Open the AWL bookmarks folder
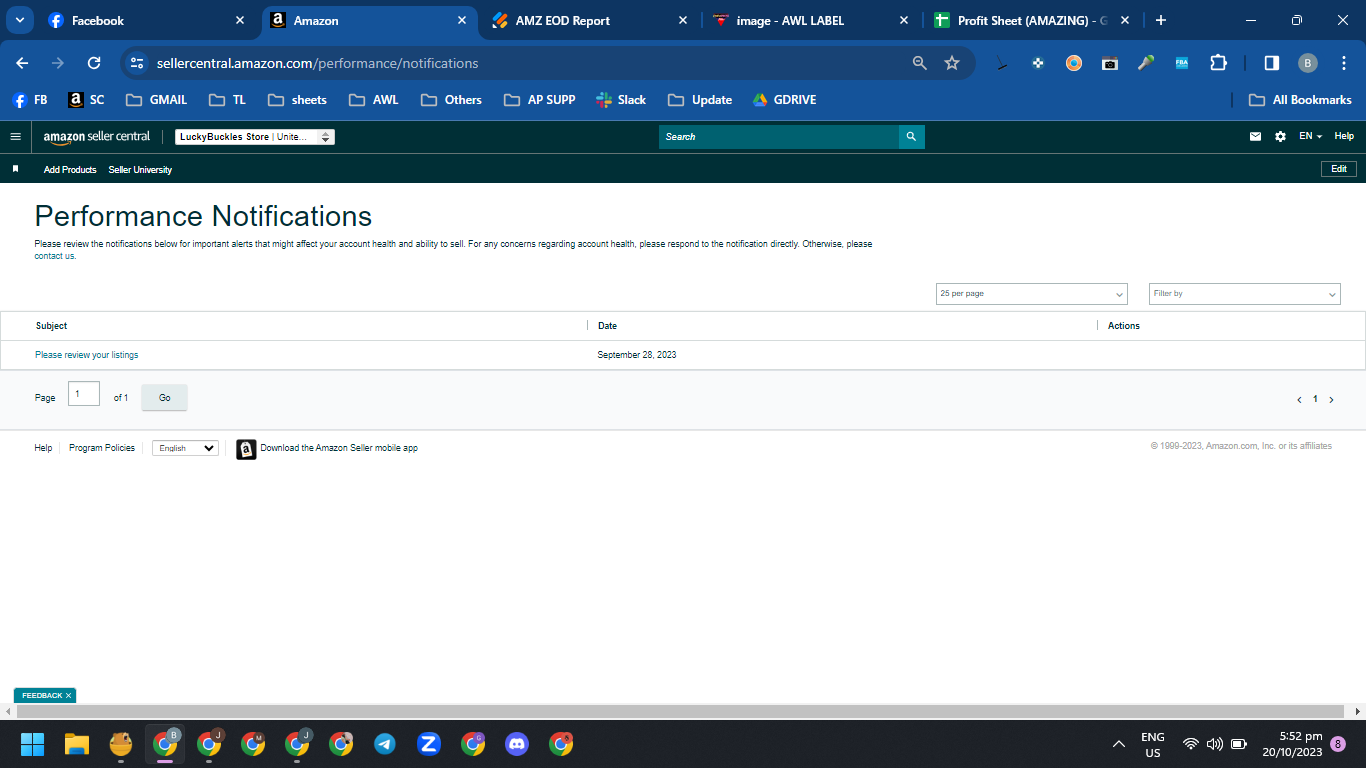 (x=374, y=100)
